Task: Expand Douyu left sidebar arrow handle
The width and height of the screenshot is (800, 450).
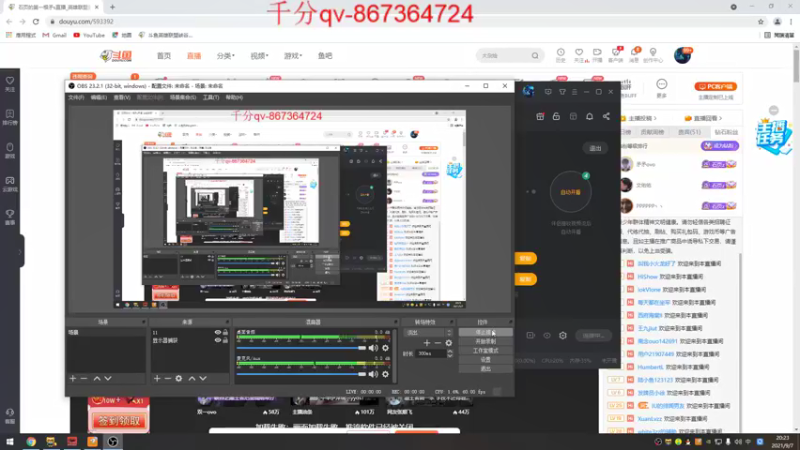Action: (x=20, y=252)
